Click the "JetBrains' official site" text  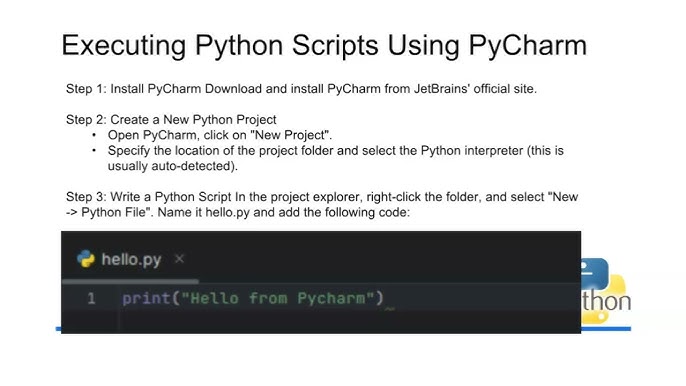(x=475, y=89)
